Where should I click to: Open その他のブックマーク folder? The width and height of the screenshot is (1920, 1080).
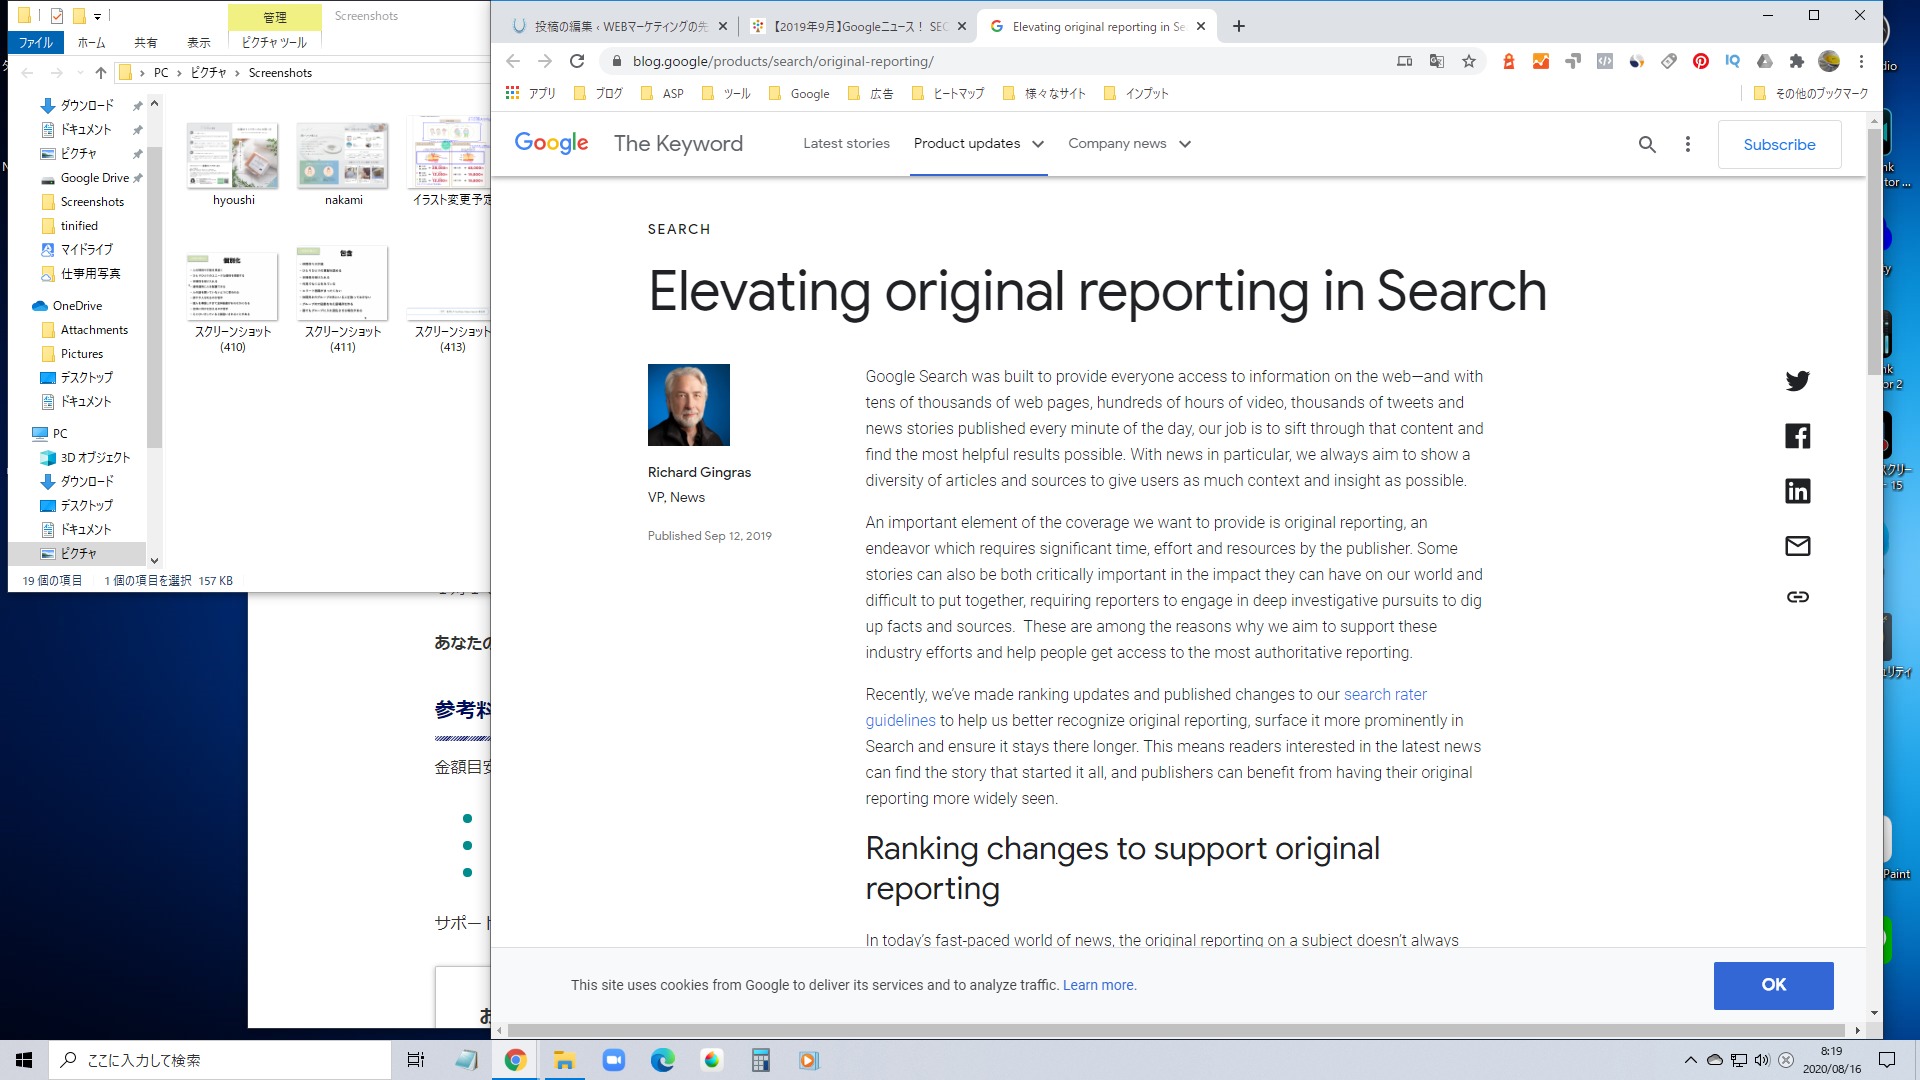tap(1811, 93)
